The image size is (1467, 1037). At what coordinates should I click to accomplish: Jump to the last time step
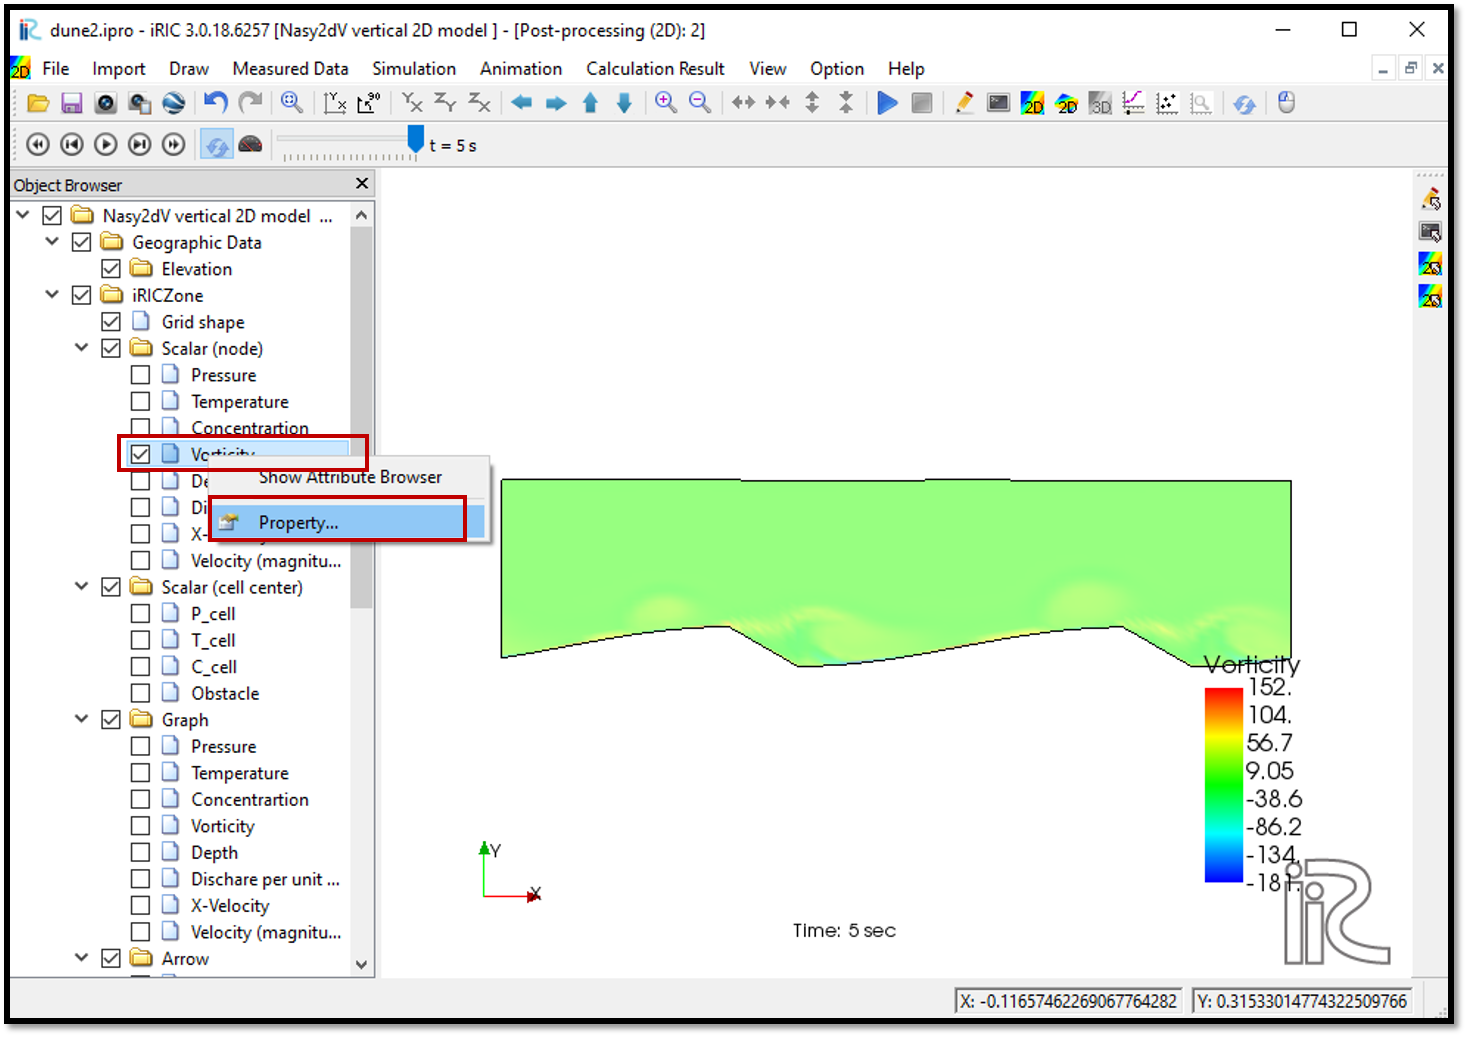pos(174,145)
